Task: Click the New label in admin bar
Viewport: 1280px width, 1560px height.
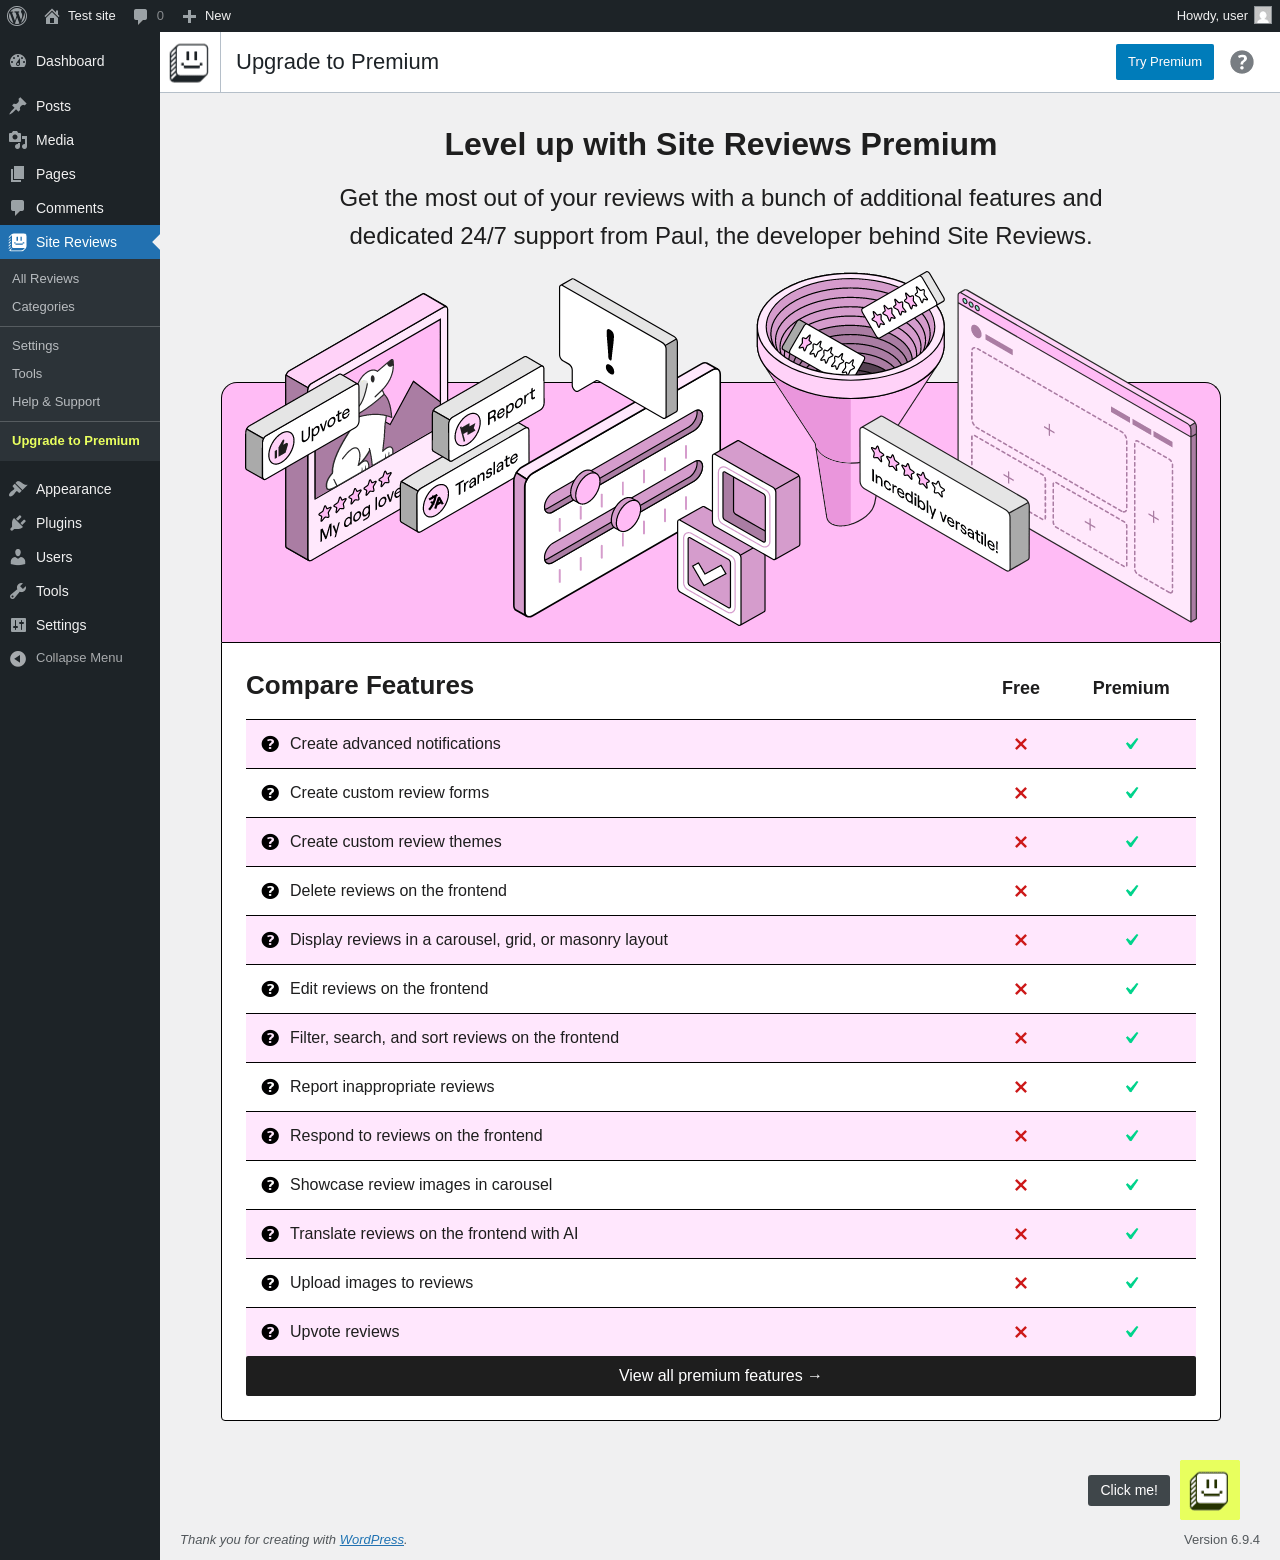Action: (218, 16)
